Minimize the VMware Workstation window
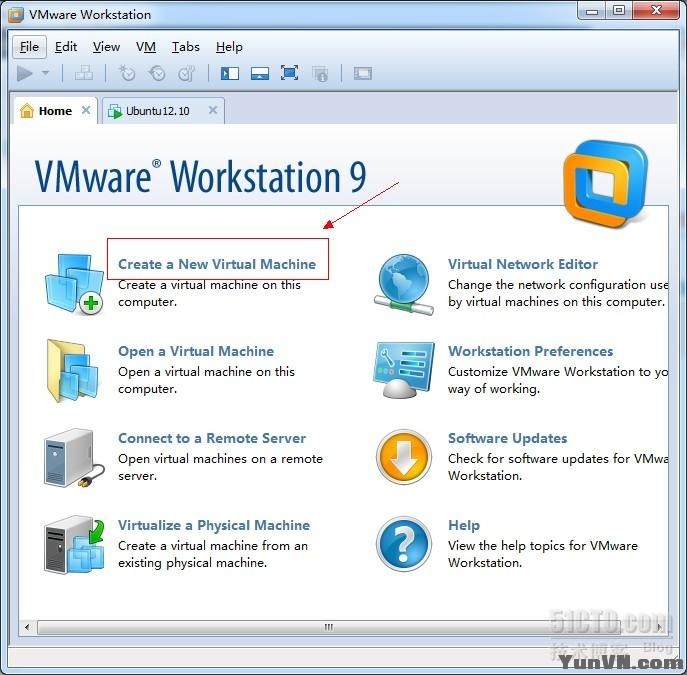This screenshot has width=687, height=675. pyautogui.click(x=591, y=11)
